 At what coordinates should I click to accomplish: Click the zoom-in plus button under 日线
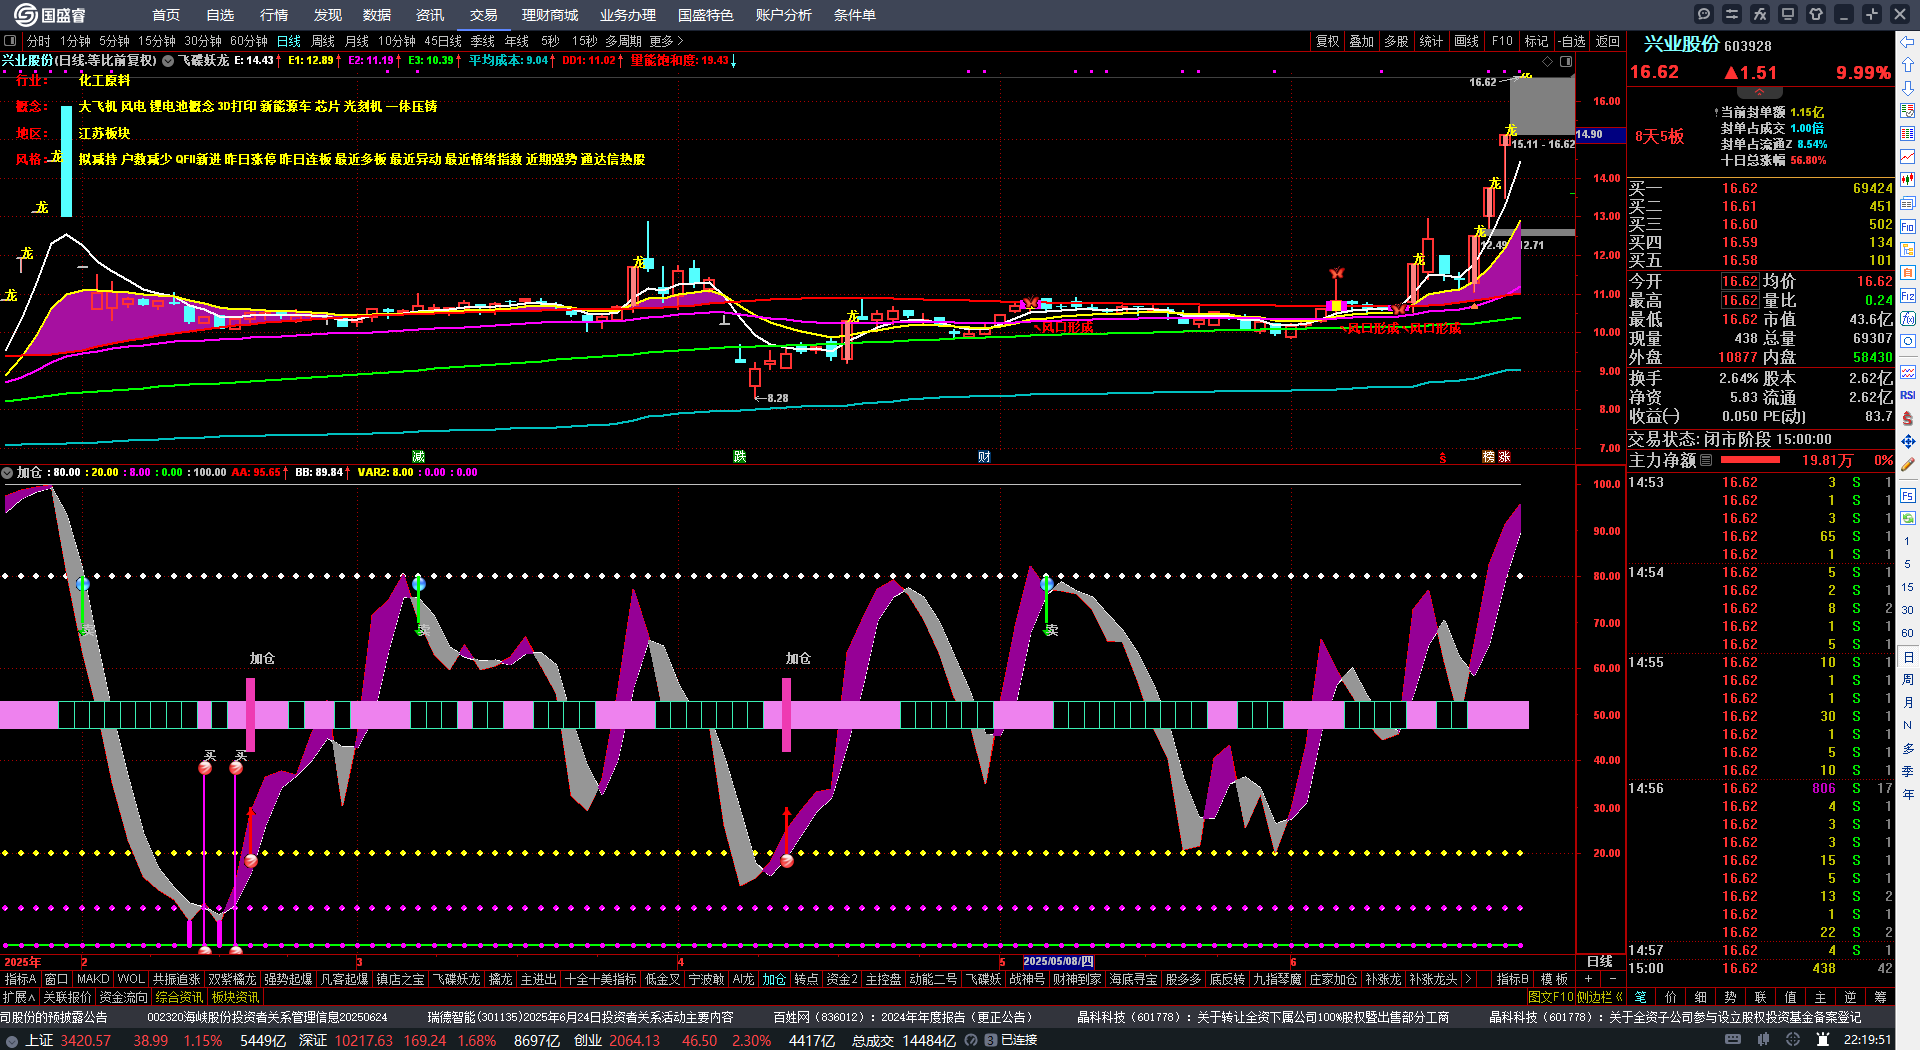1588,979
